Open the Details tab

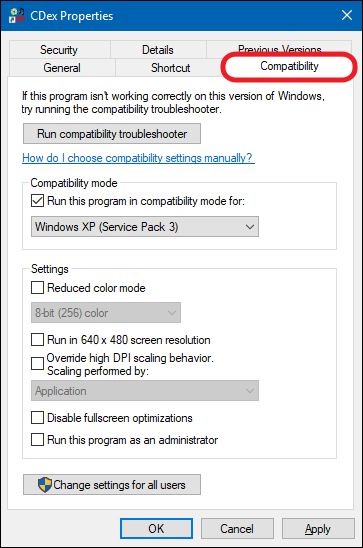pos(158,50)
